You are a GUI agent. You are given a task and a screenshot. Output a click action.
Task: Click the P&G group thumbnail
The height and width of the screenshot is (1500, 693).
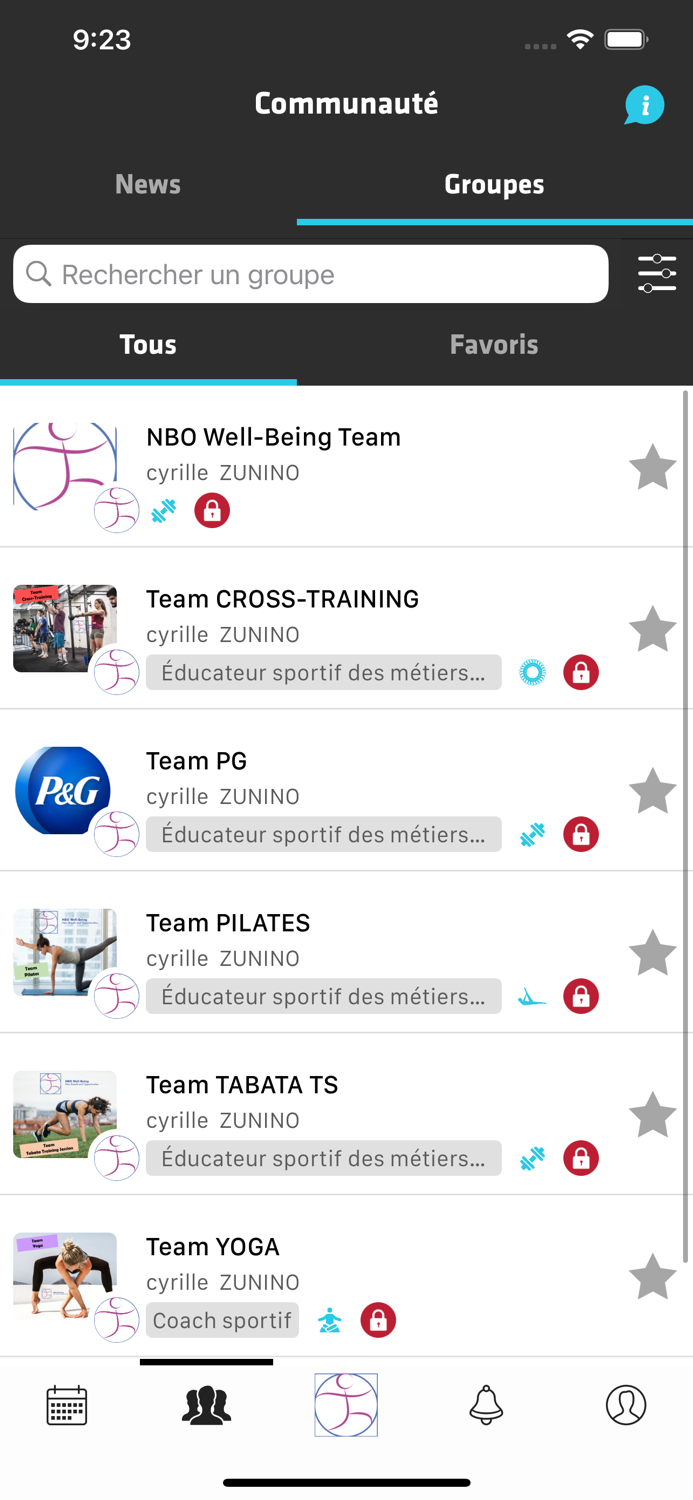click(64, 790)
